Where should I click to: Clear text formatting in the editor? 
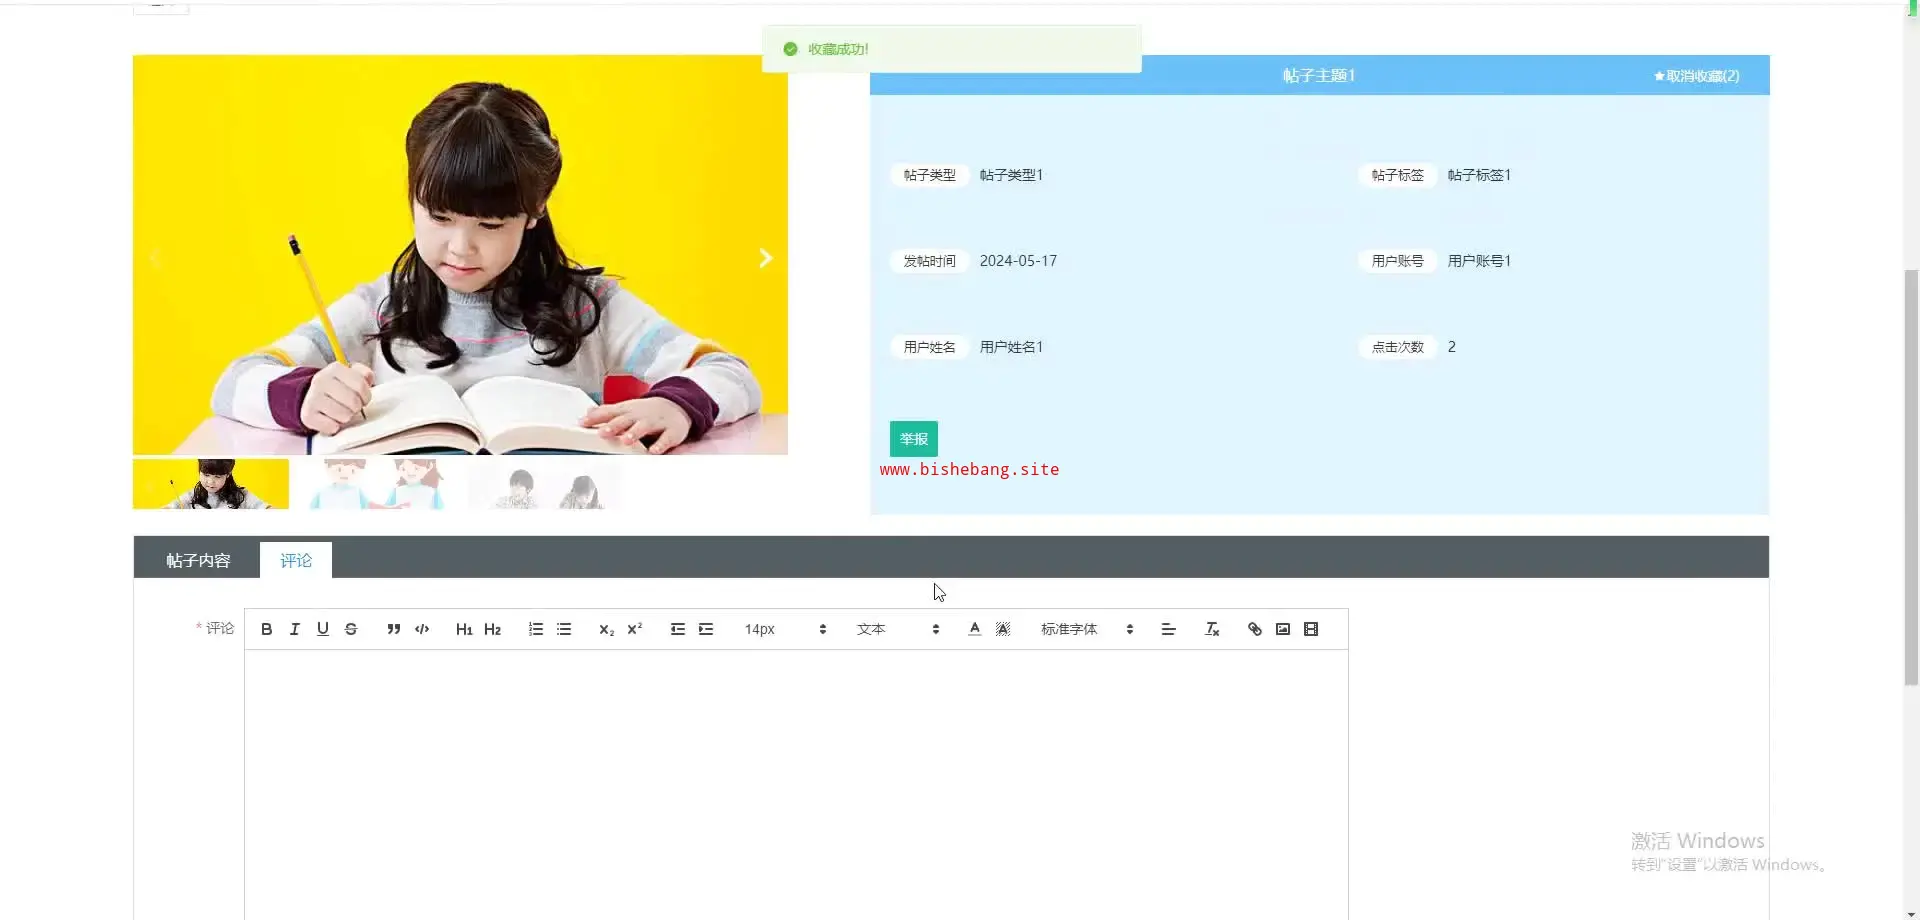[x=1212, y=629]
